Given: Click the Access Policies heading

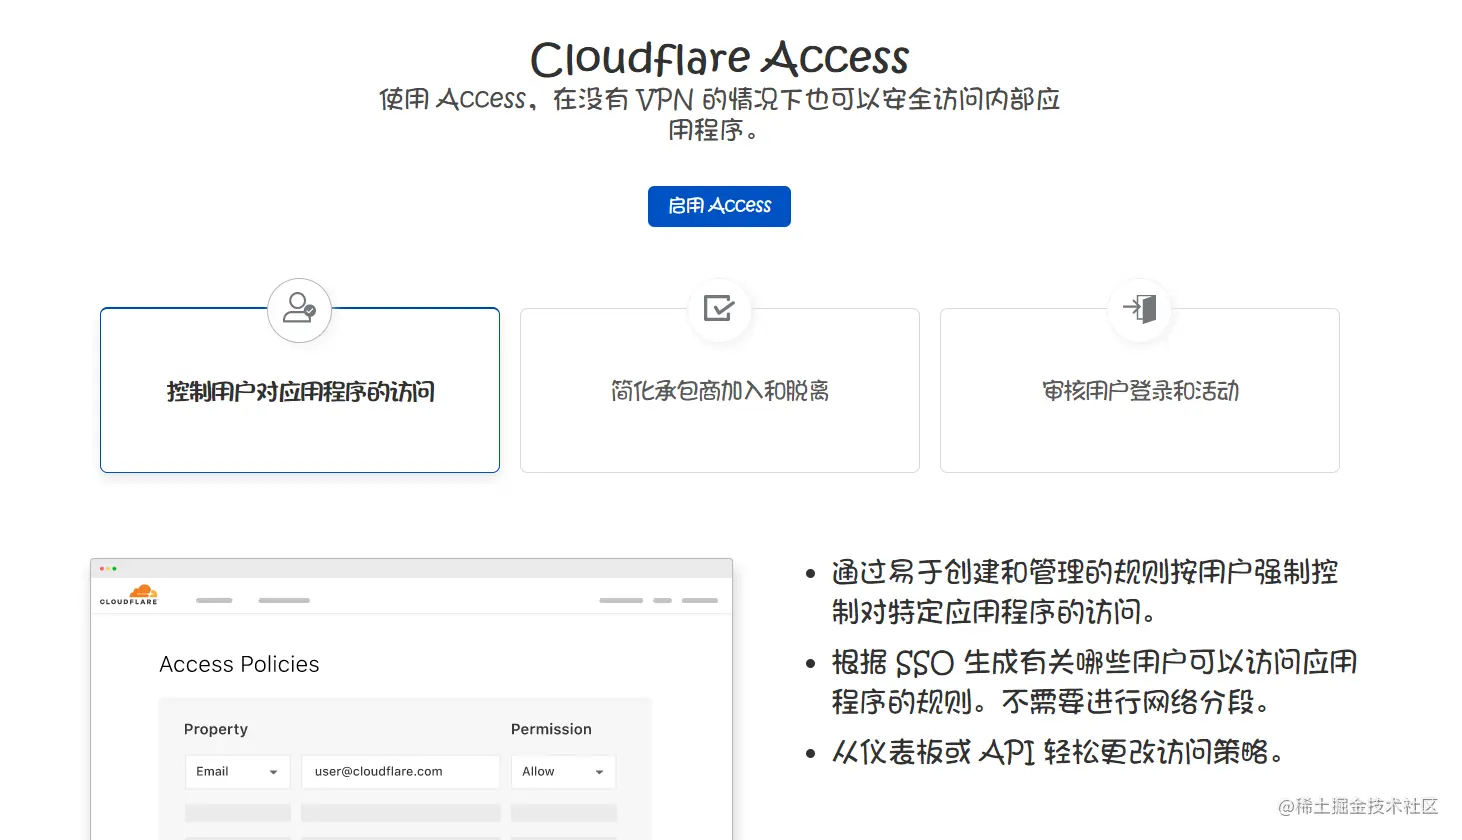Looking at the screenshot, I should coord(239,664).
